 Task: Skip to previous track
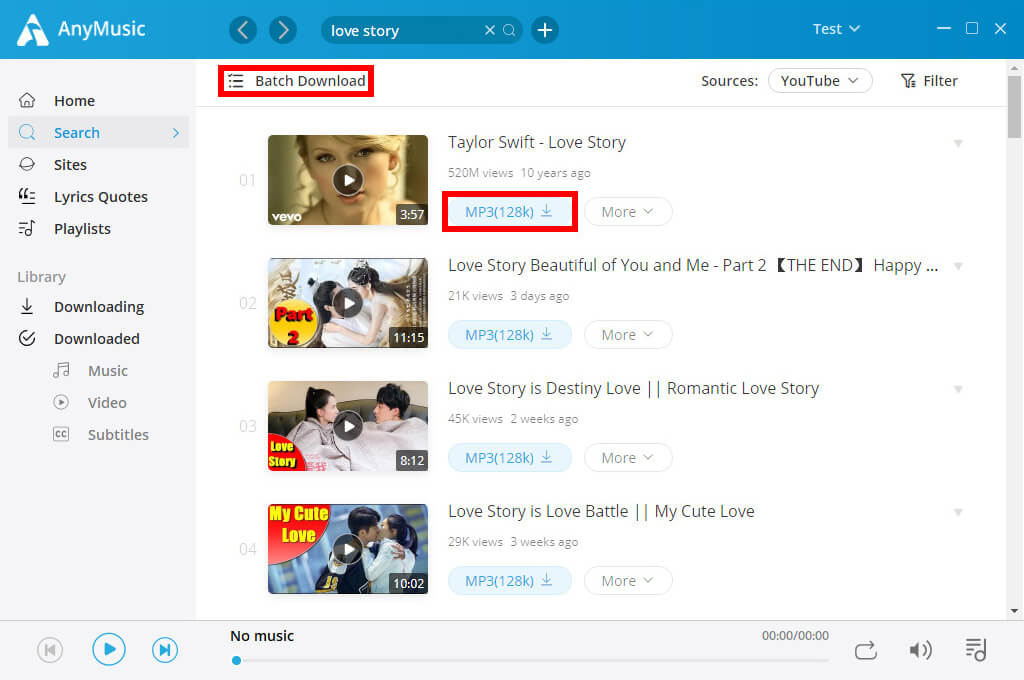pyautogui.click(x=50, y=650)
